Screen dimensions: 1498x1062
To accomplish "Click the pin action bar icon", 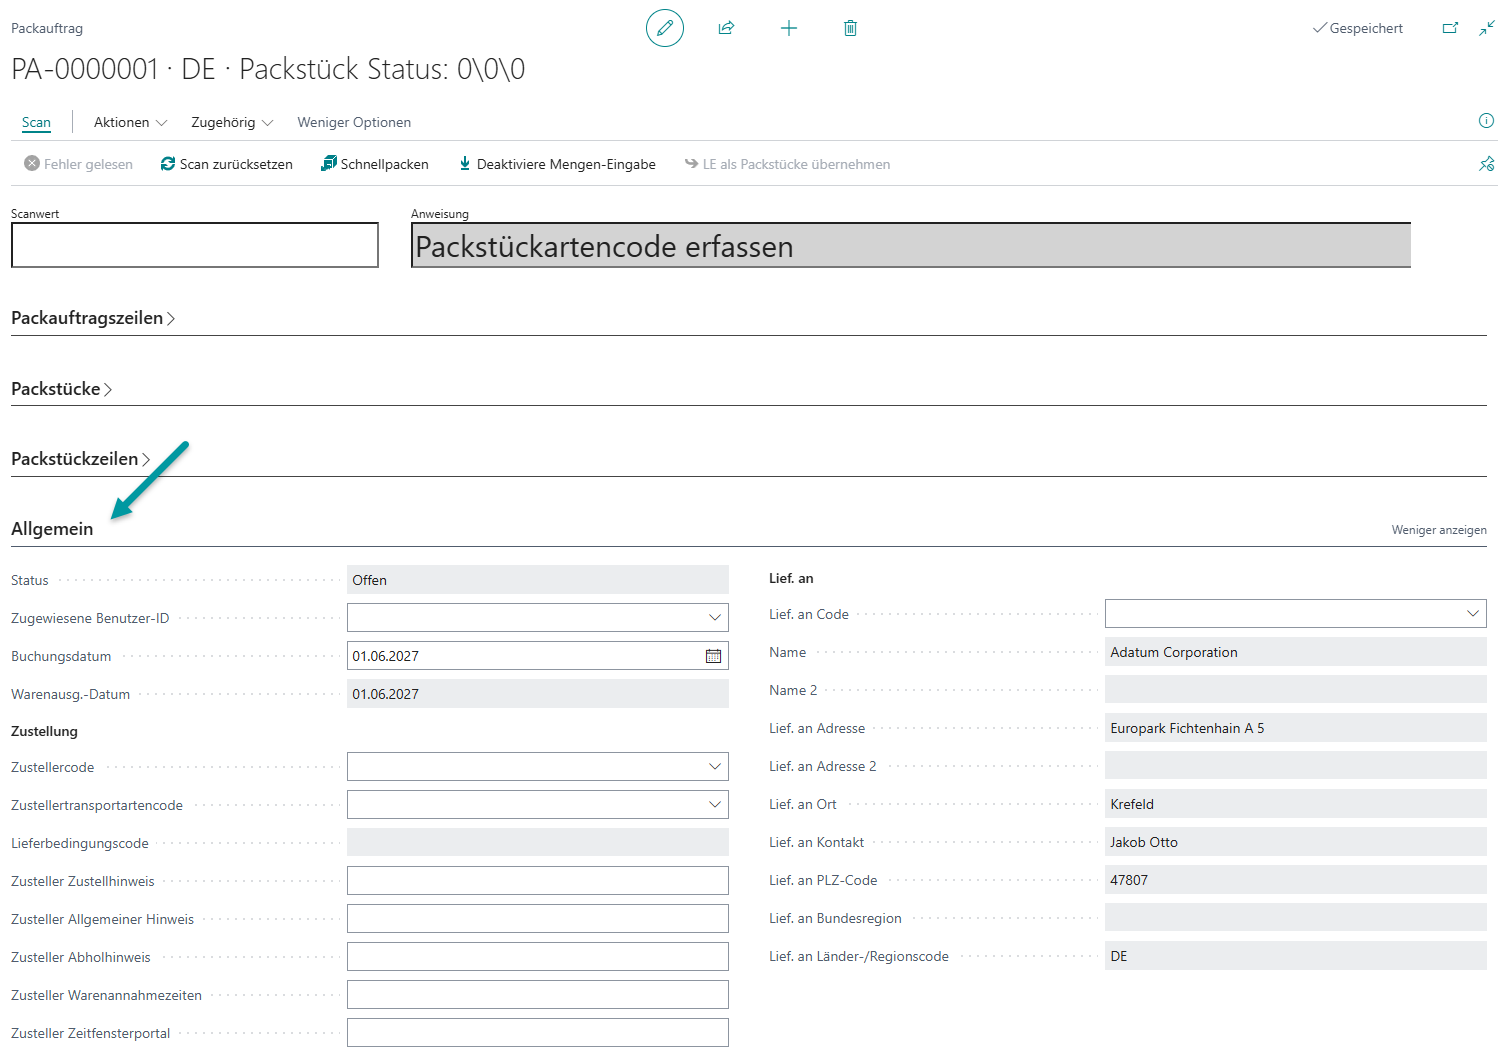I will coord(1486,164).
